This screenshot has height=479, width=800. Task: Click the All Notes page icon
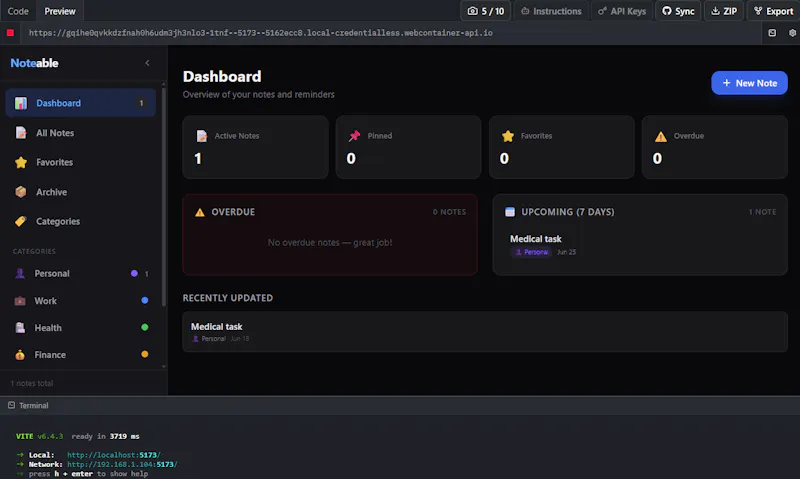[21, 133]
